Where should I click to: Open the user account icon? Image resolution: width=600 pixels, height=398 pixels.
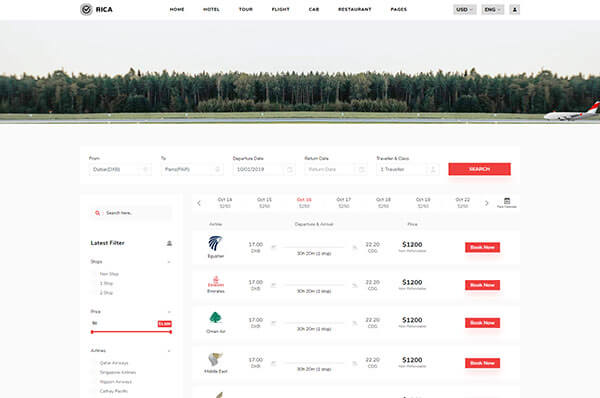pyautogui.click(x=515, y=10)
